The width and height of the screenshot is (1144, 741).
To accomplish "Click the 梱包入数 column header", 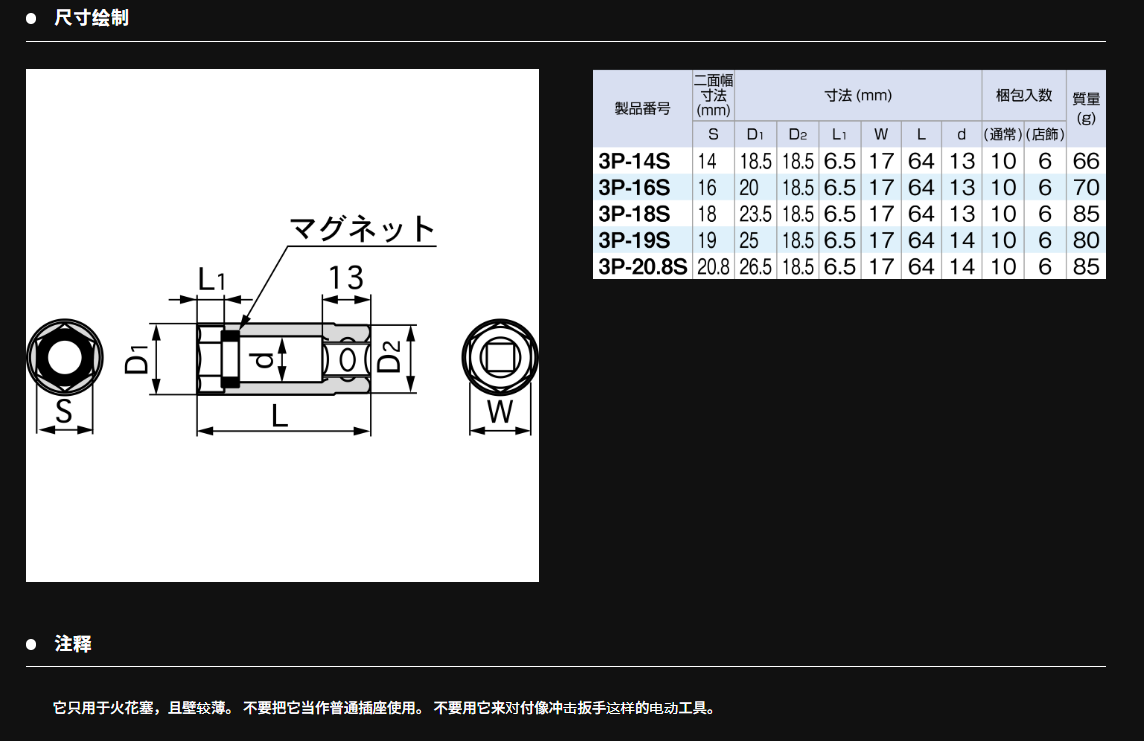I will pyautogui.click(x=1023, y=95).
